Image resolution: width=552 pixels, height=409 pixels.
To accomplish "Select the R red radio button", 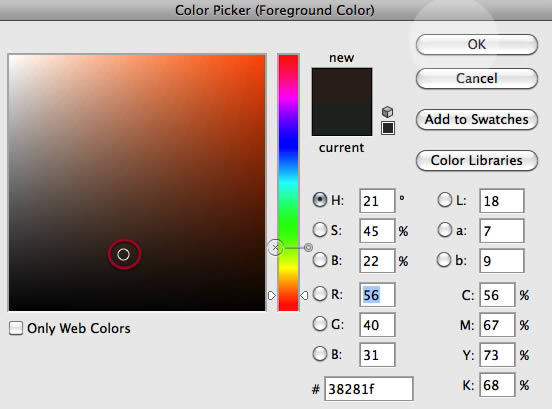I will pos(320,294).
